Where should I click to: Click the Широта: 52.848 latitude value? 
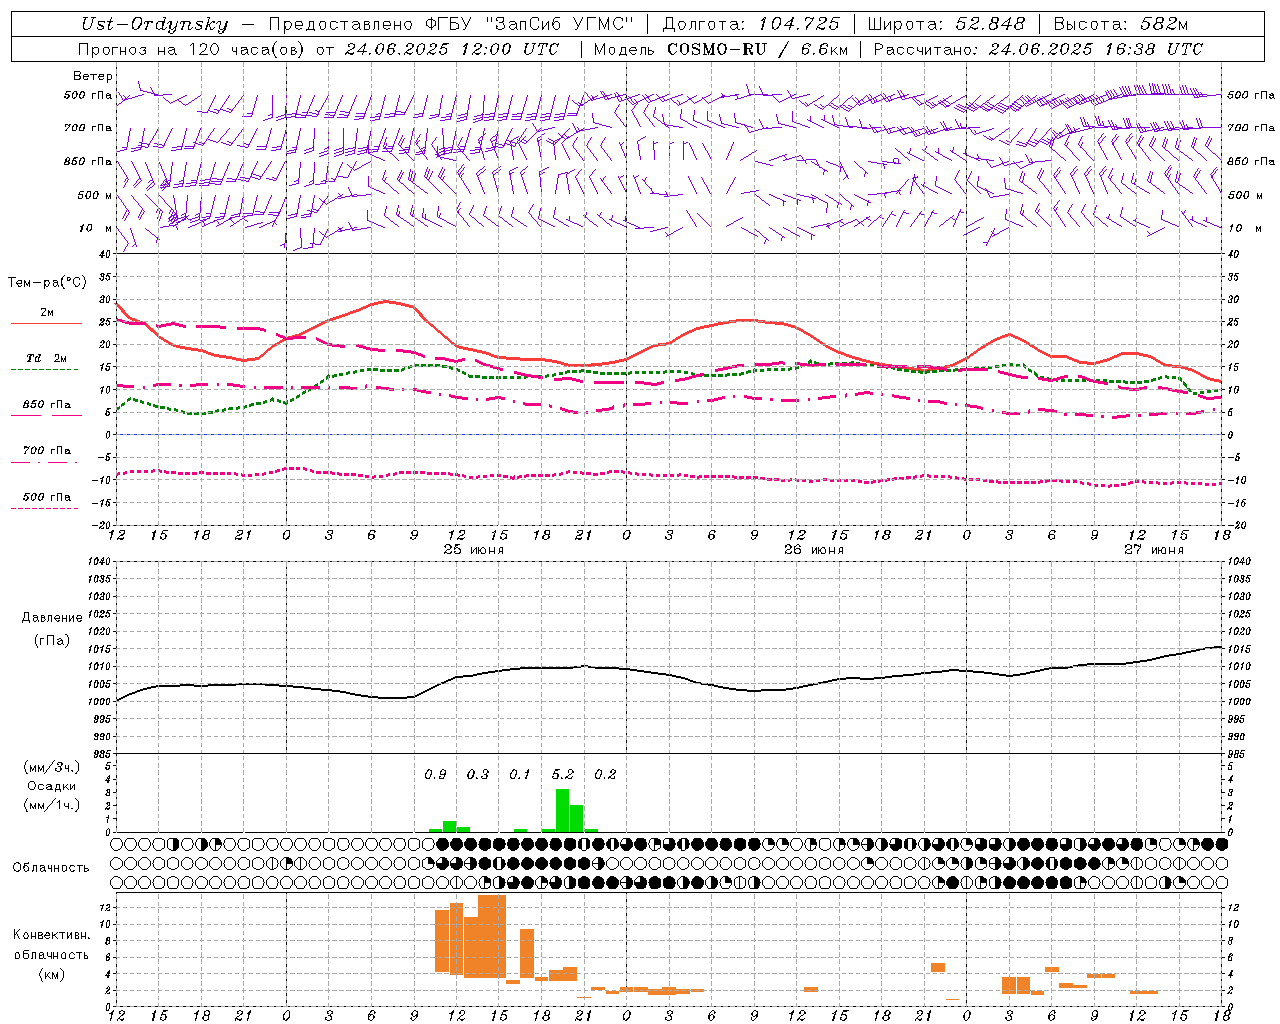point(946,24)
